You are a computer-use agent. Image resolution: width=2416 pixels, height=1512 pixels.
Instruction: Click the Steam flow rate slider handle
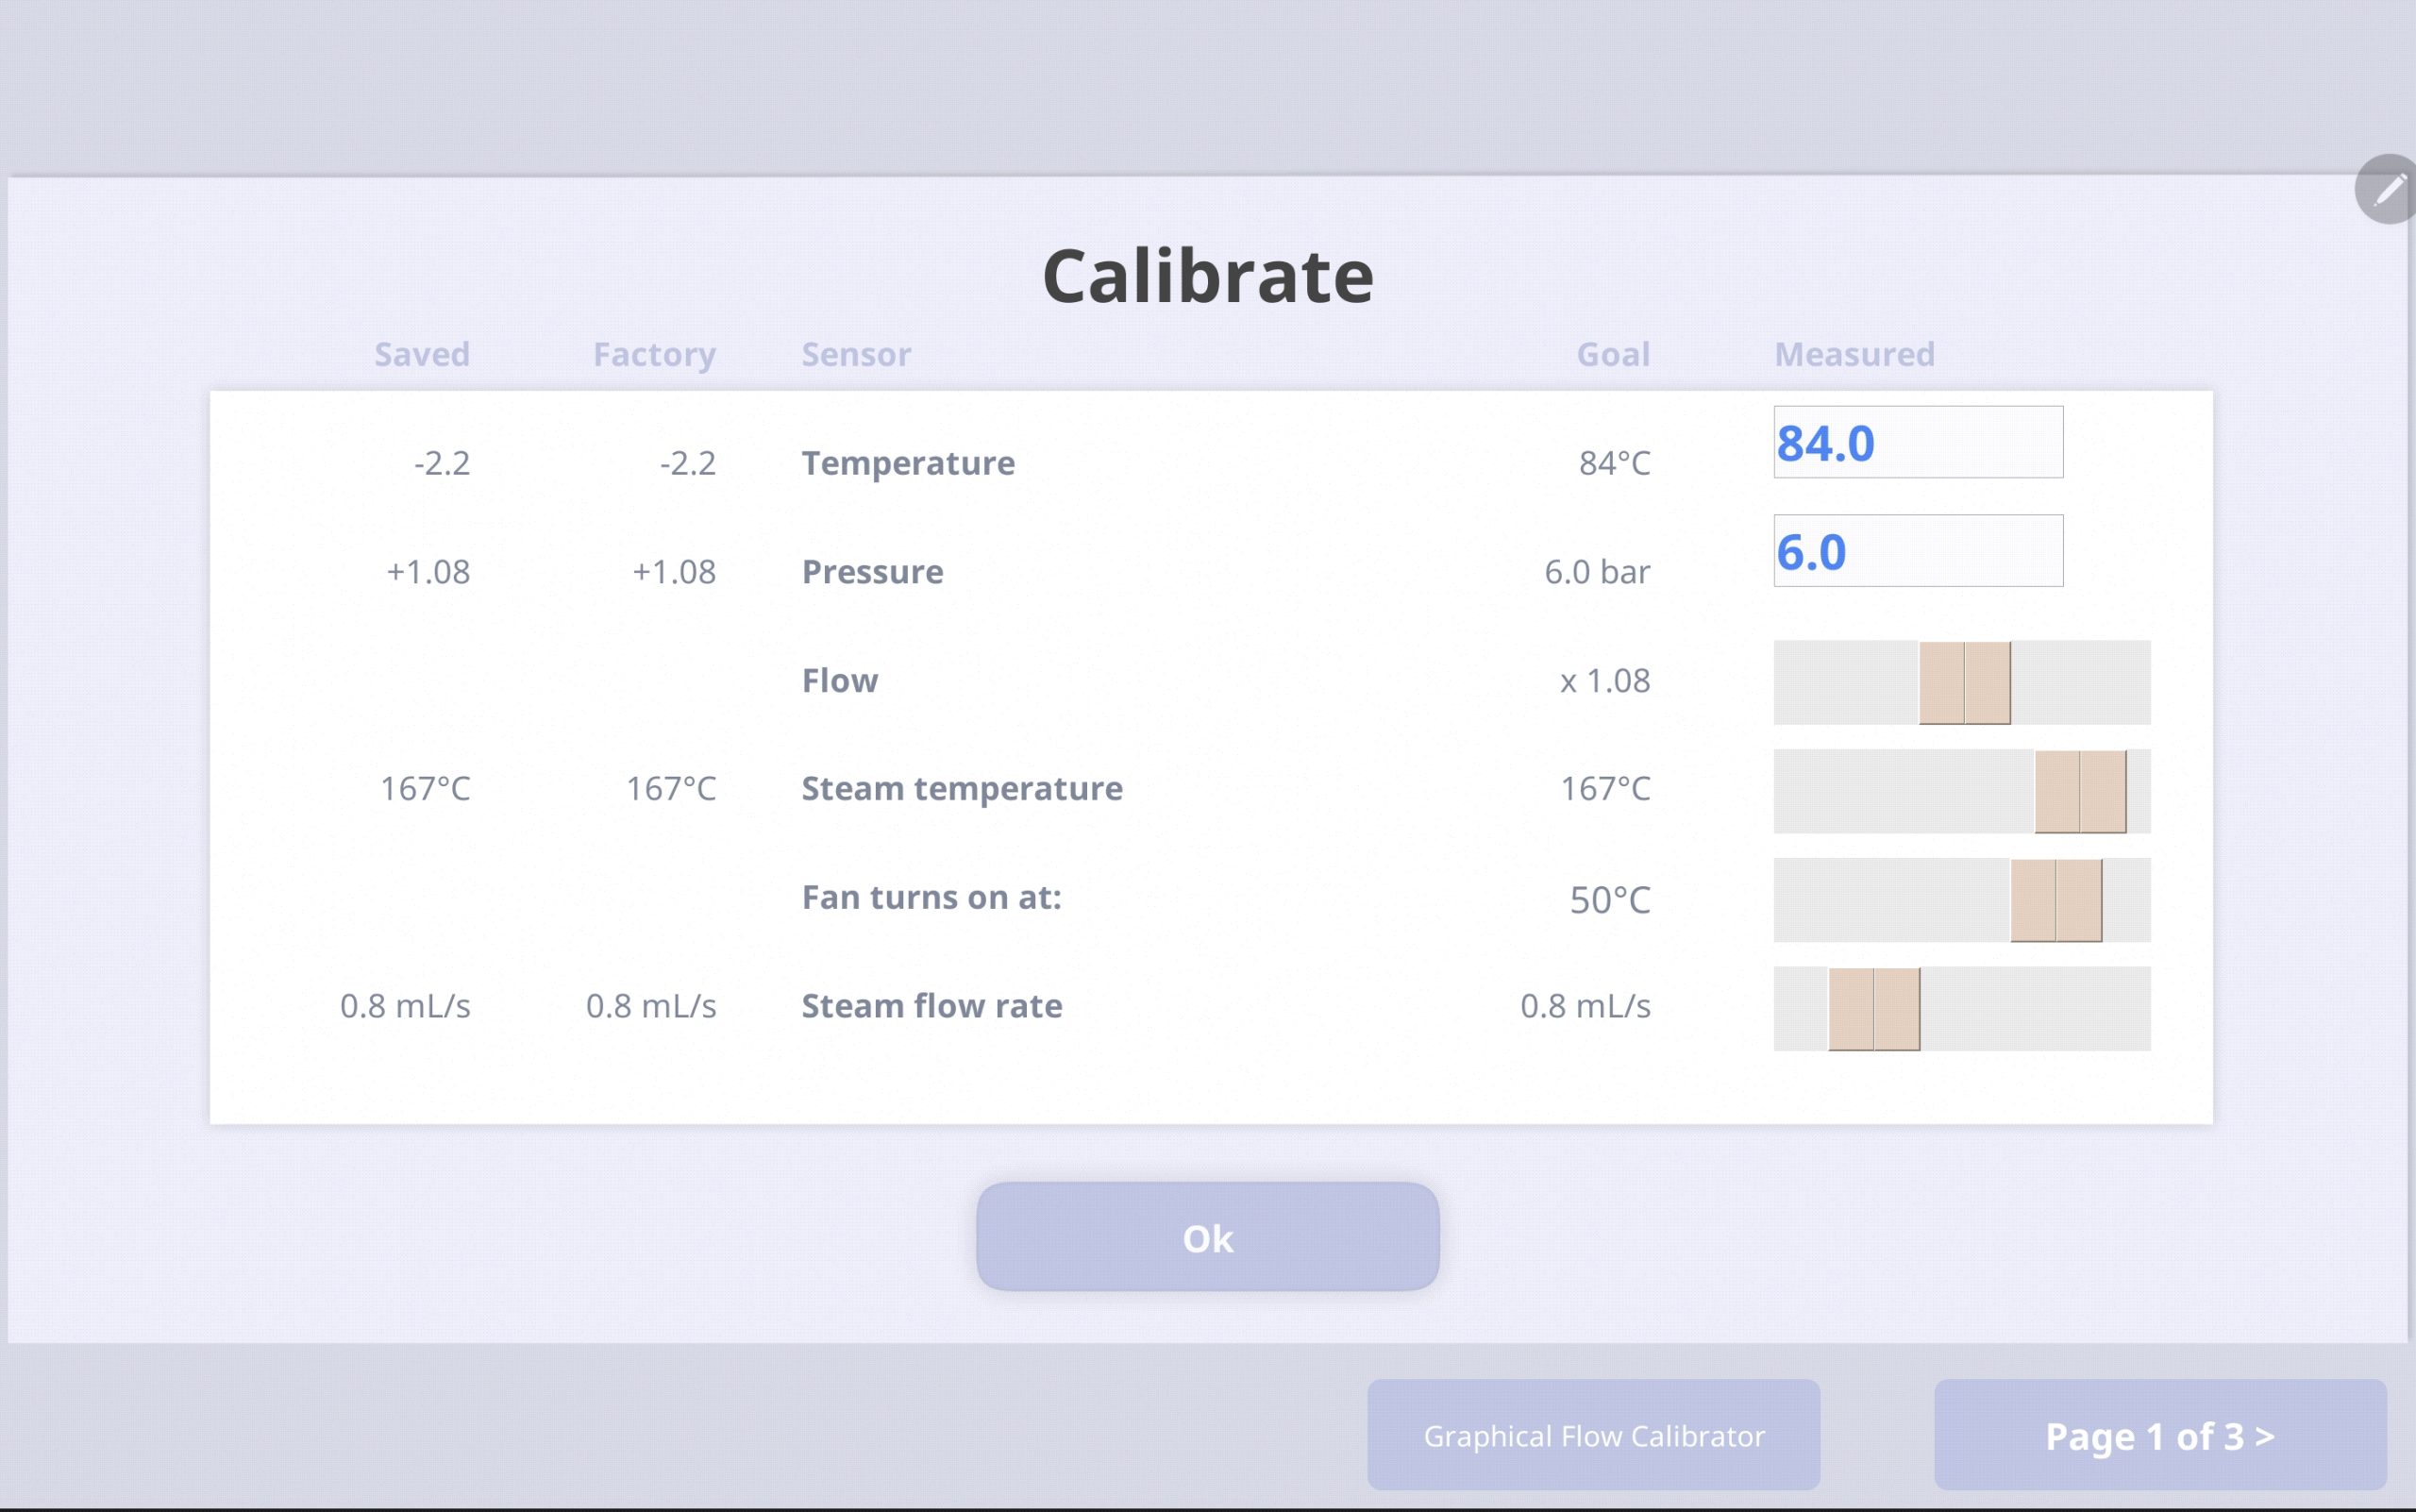1874,1008
